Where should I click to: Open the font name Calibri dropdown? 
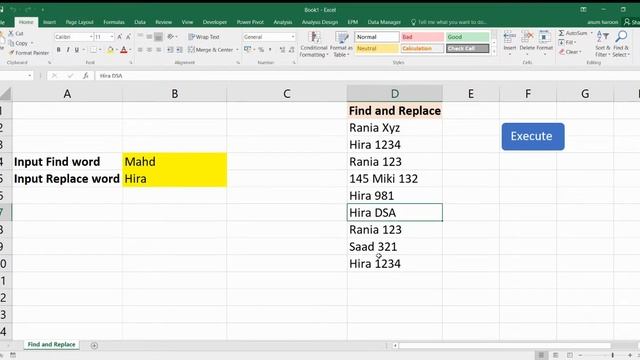(91, 37)
